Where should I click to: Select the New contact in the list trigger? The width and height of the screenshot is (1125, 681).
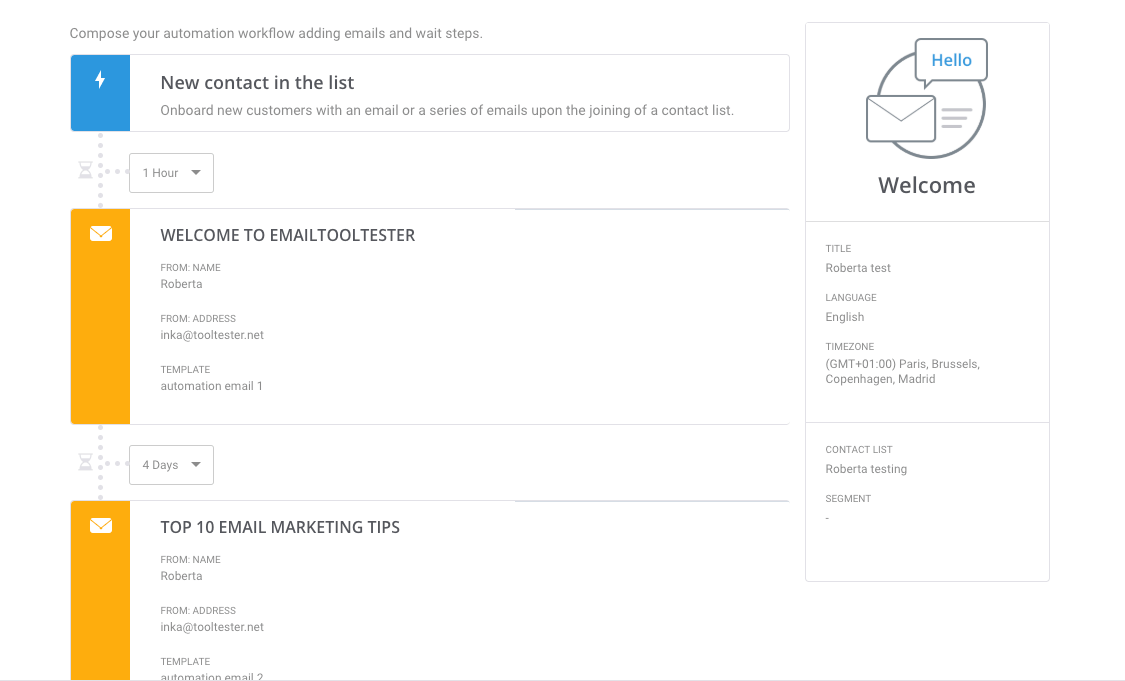pyautogui.click(x=430, y=93)
